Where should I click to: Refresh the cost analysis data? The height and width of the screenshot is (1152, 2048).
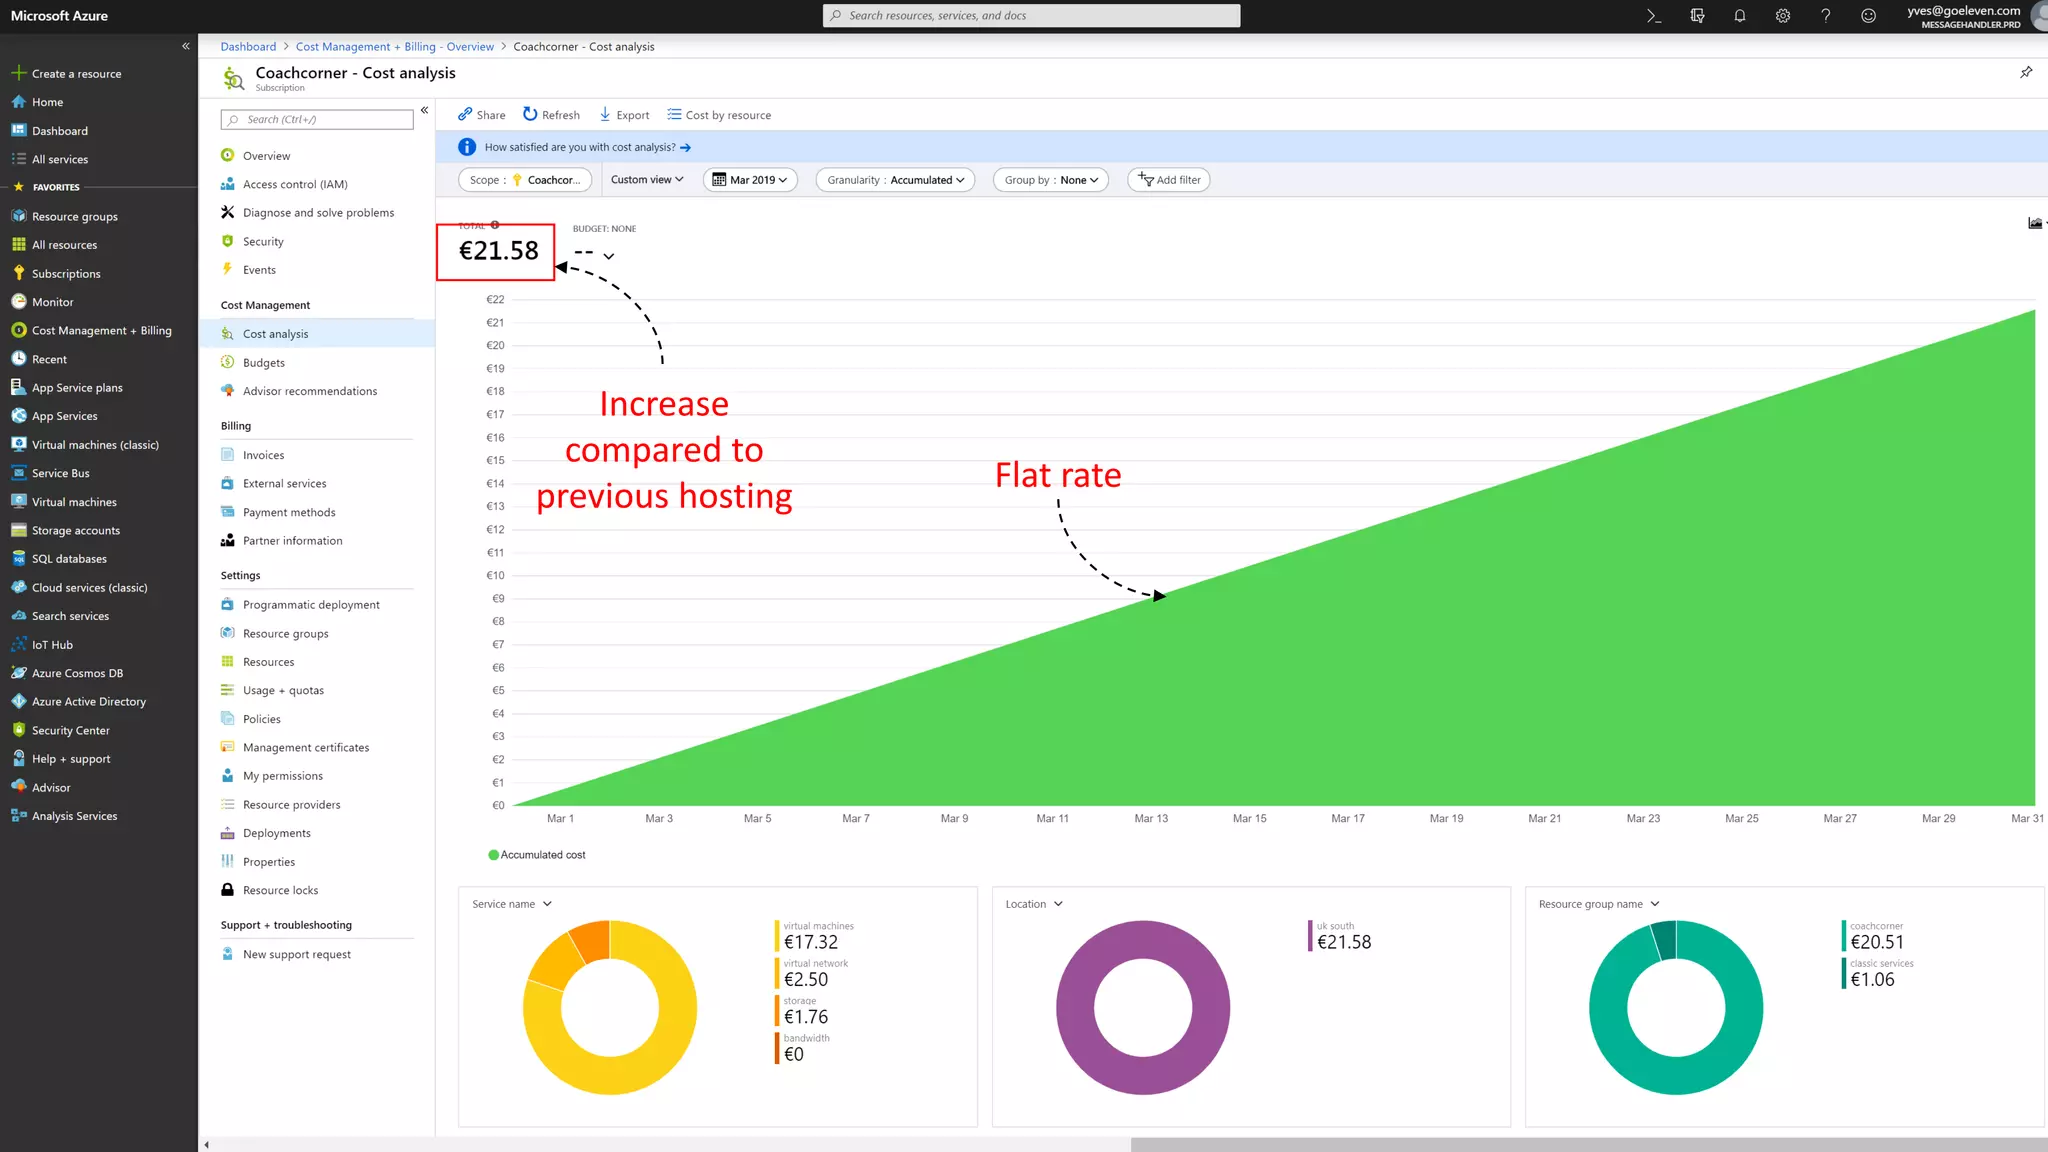(551, 115)
